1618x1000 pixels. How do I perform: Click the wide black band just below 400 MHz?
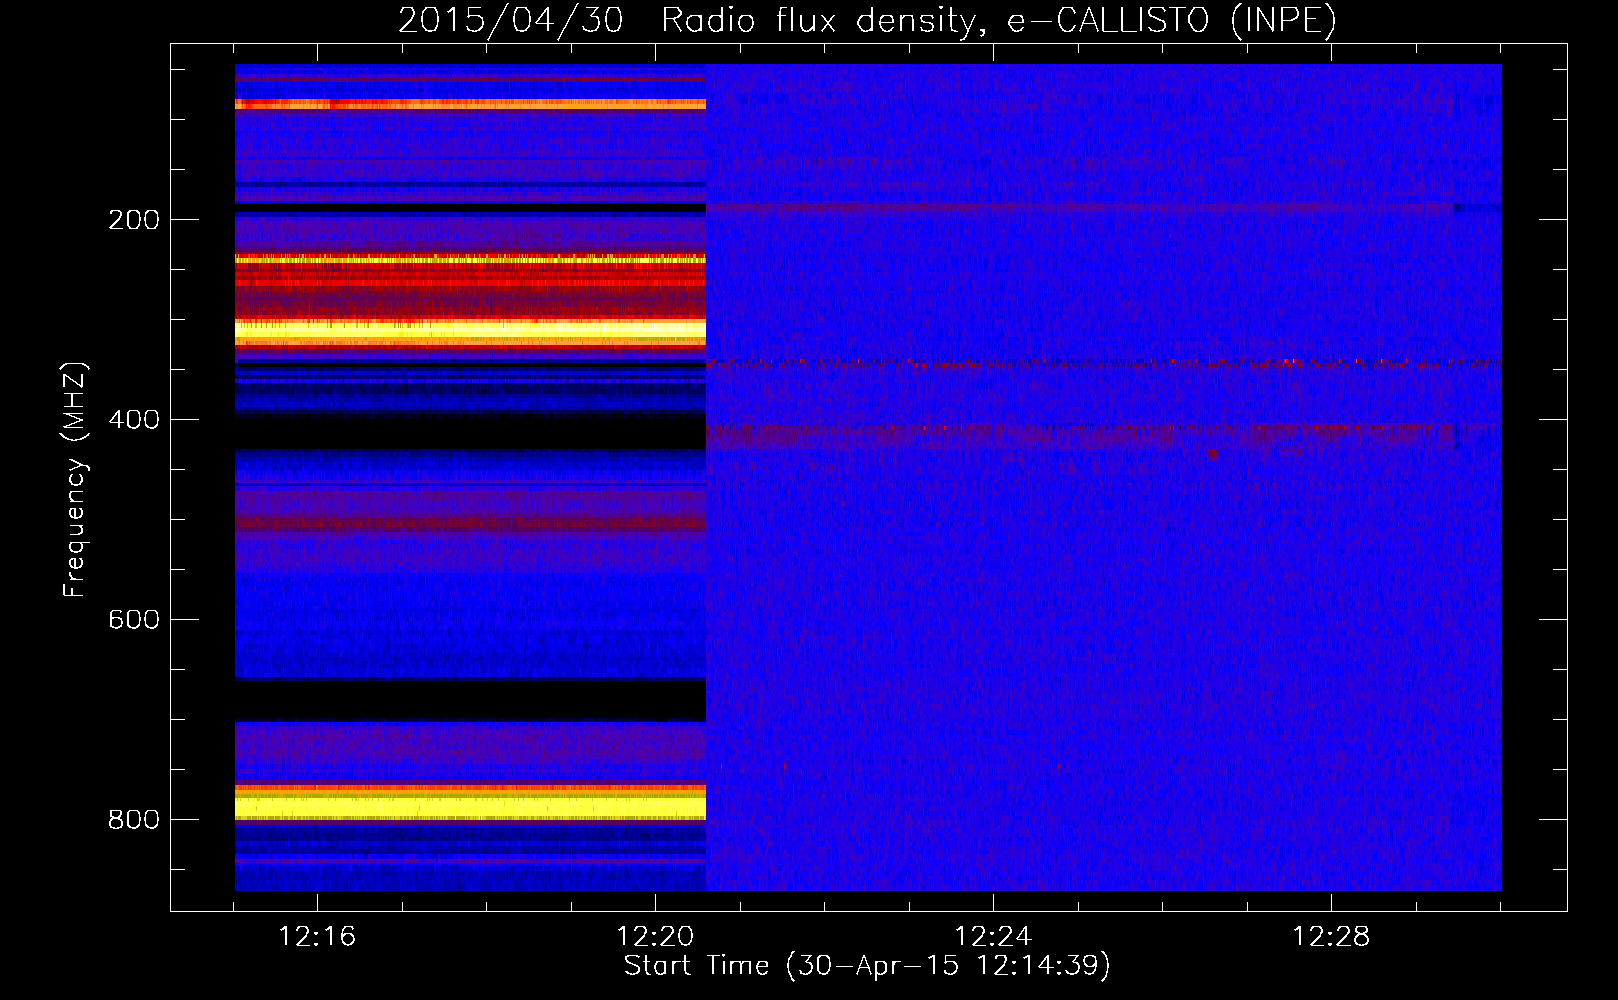coord(470,432)
